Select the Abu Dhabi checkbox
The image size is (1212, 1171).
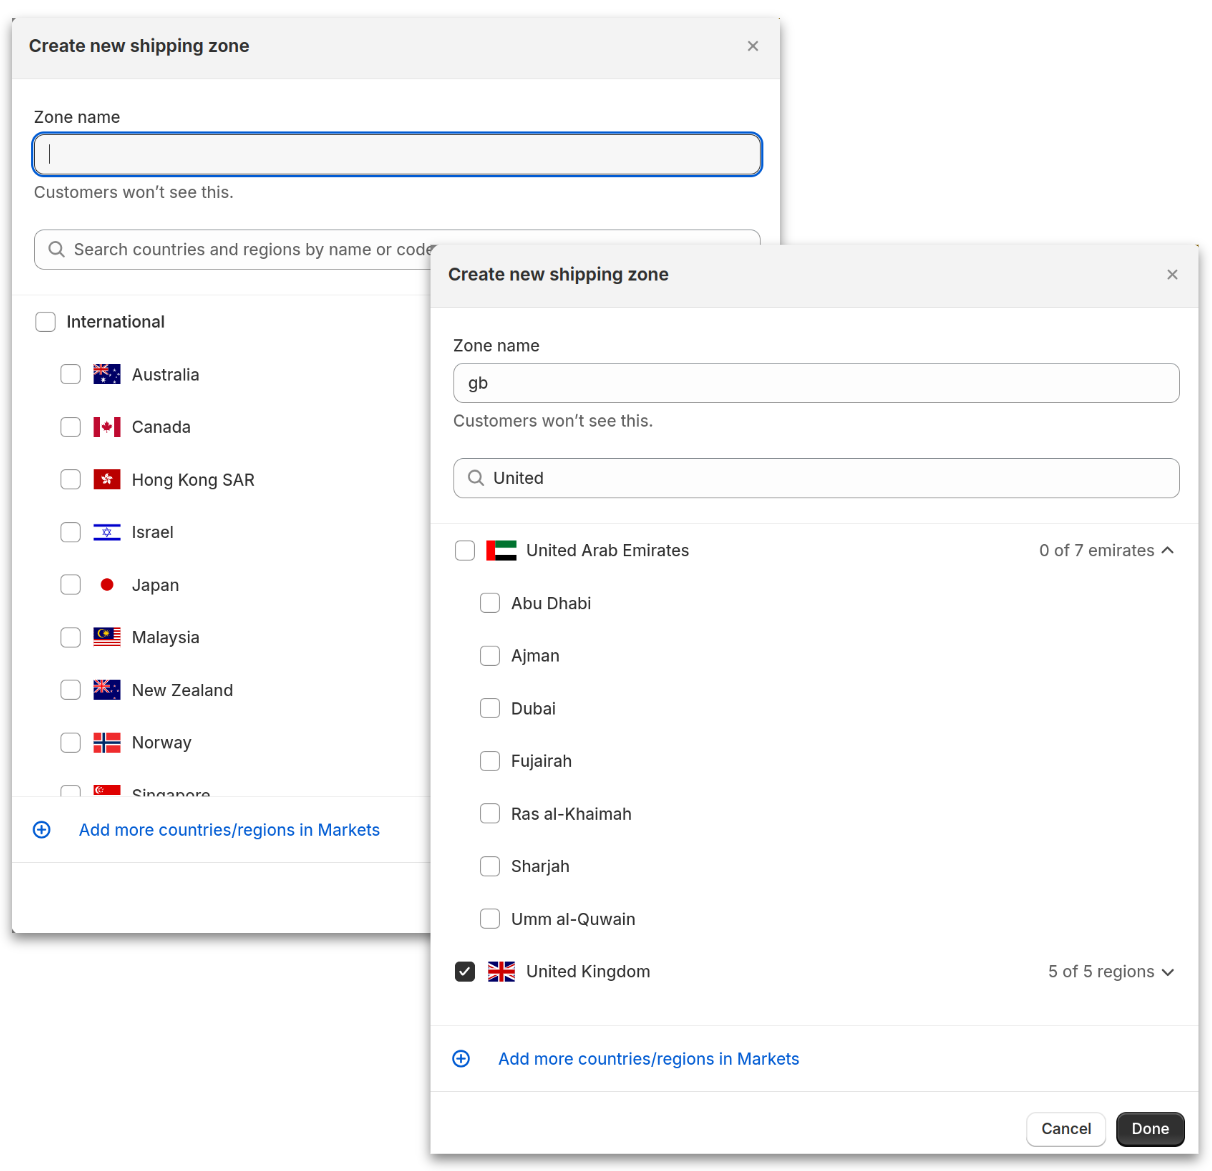click(490, 603)
